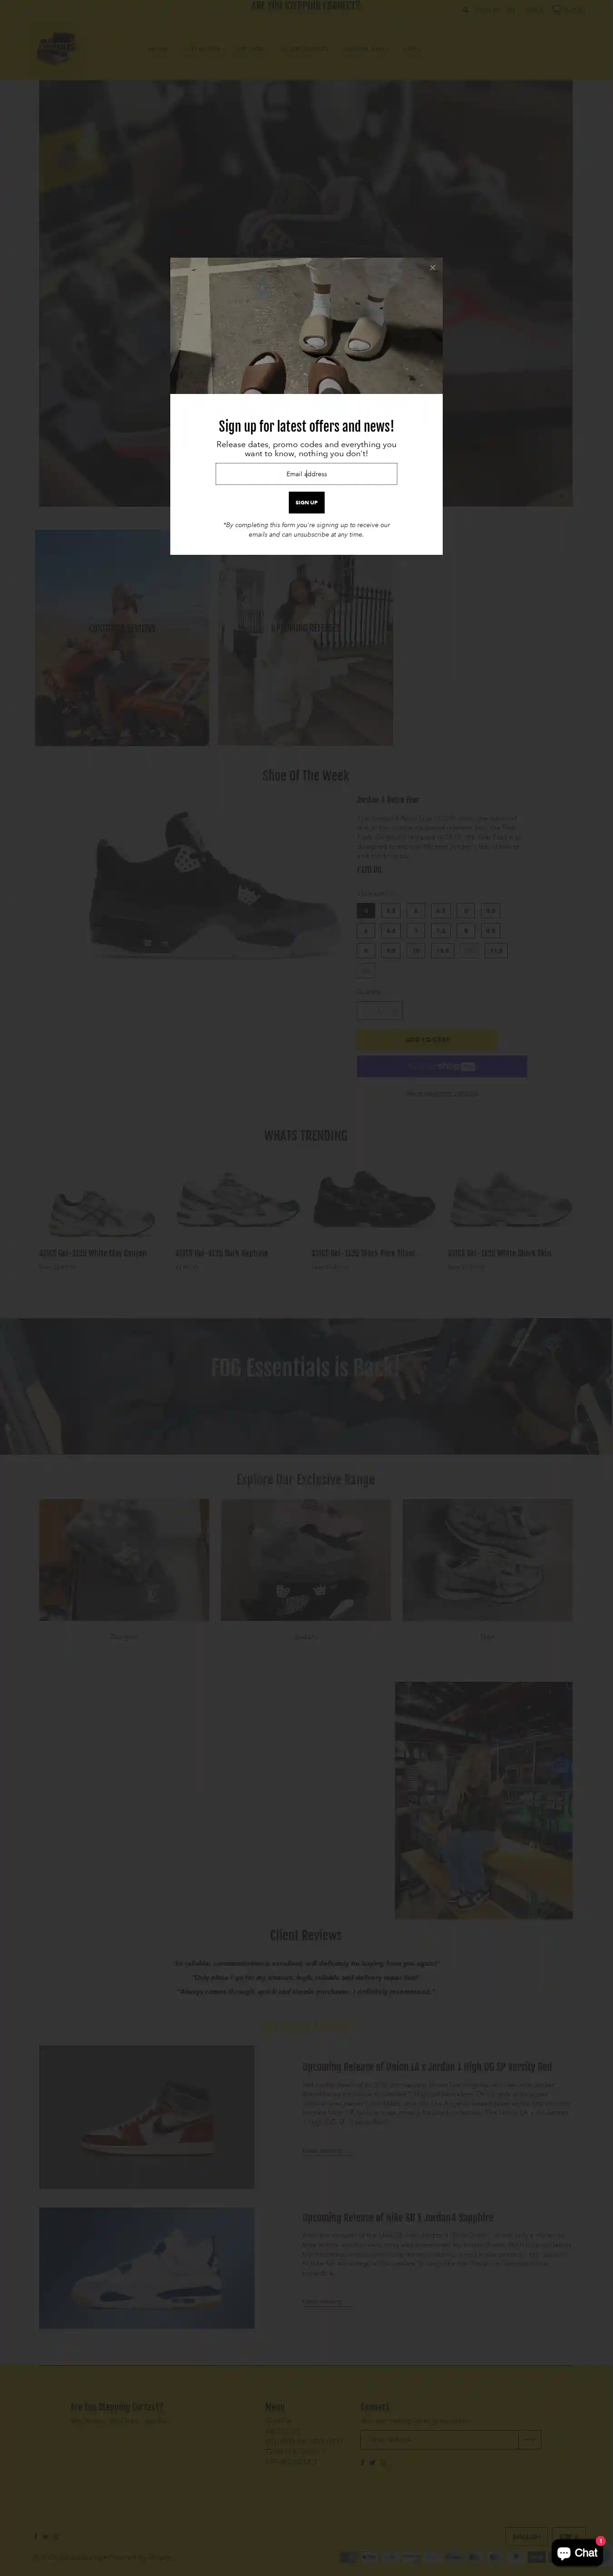Go to the Home navigation item
This screenshot has width=613, height=2576.
pyautogui.click(x=158, y=48)
